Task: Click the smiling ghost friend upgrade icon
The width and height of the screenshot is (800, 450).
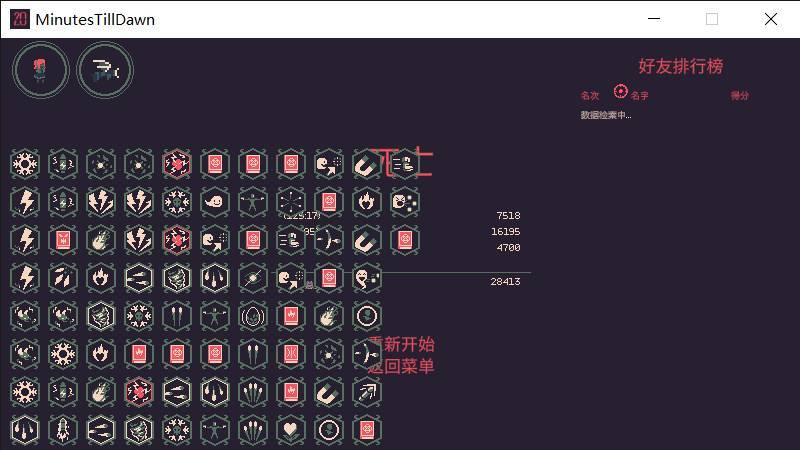Action: 215,202
